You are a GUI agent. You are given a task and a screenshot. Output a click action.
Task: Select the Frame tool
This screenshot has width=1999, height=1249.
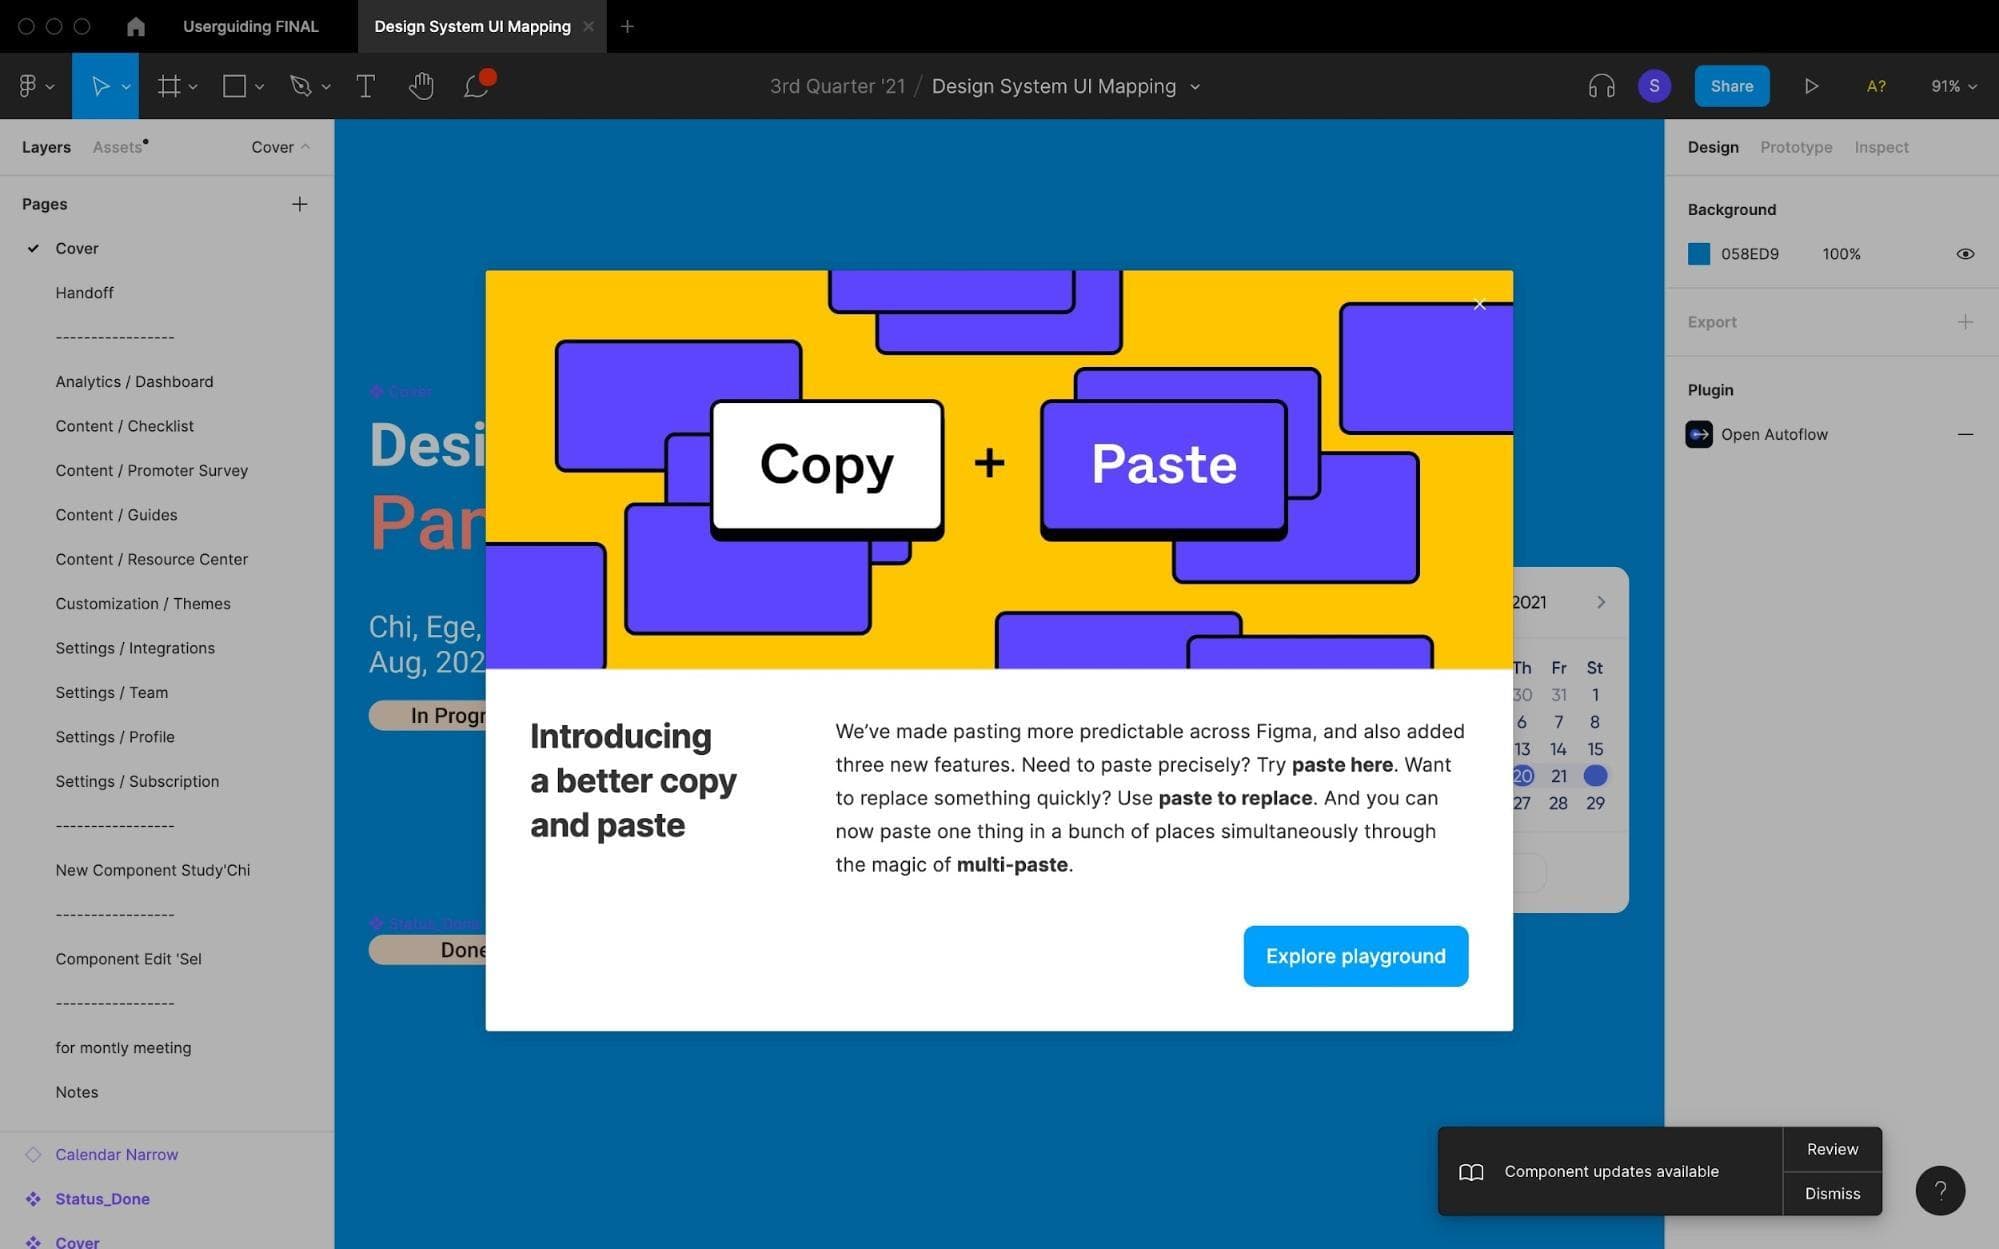[169, 86]
